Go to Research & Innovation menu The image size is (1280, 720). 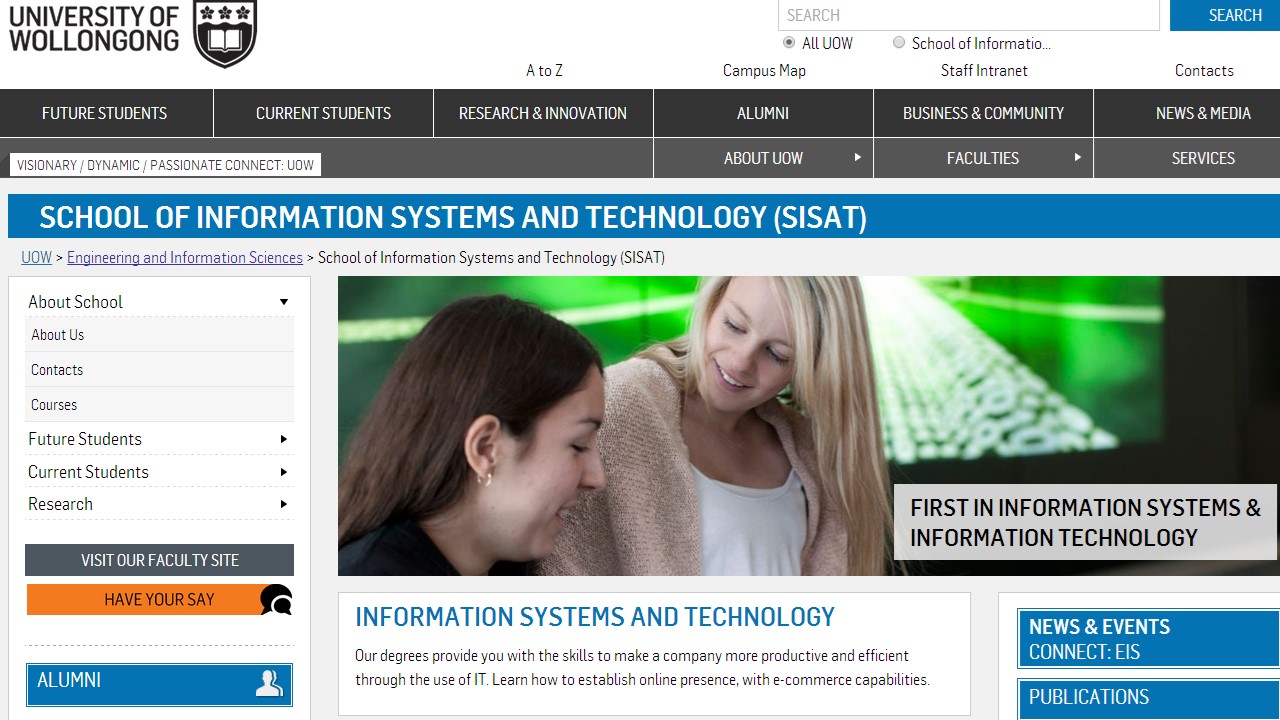click(543, 113)
